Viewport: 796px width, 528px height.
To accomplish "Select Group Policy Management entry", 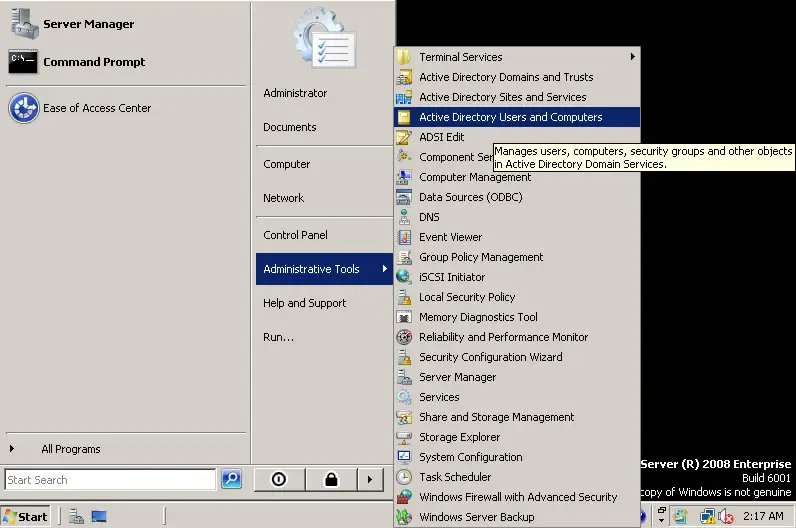I will pos(481,257).
